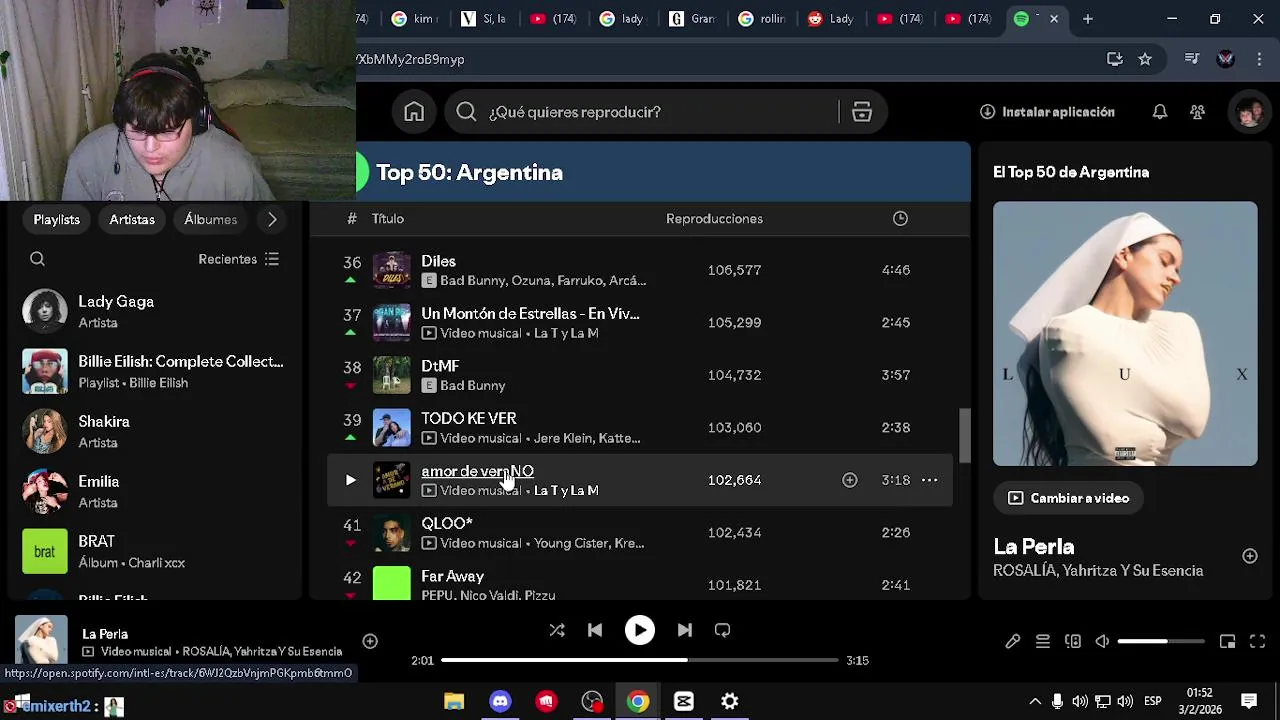Image resolution: width=1280 pixels, height=720 pixels.
Task: Connect to a device icon
Action: 1072,641
